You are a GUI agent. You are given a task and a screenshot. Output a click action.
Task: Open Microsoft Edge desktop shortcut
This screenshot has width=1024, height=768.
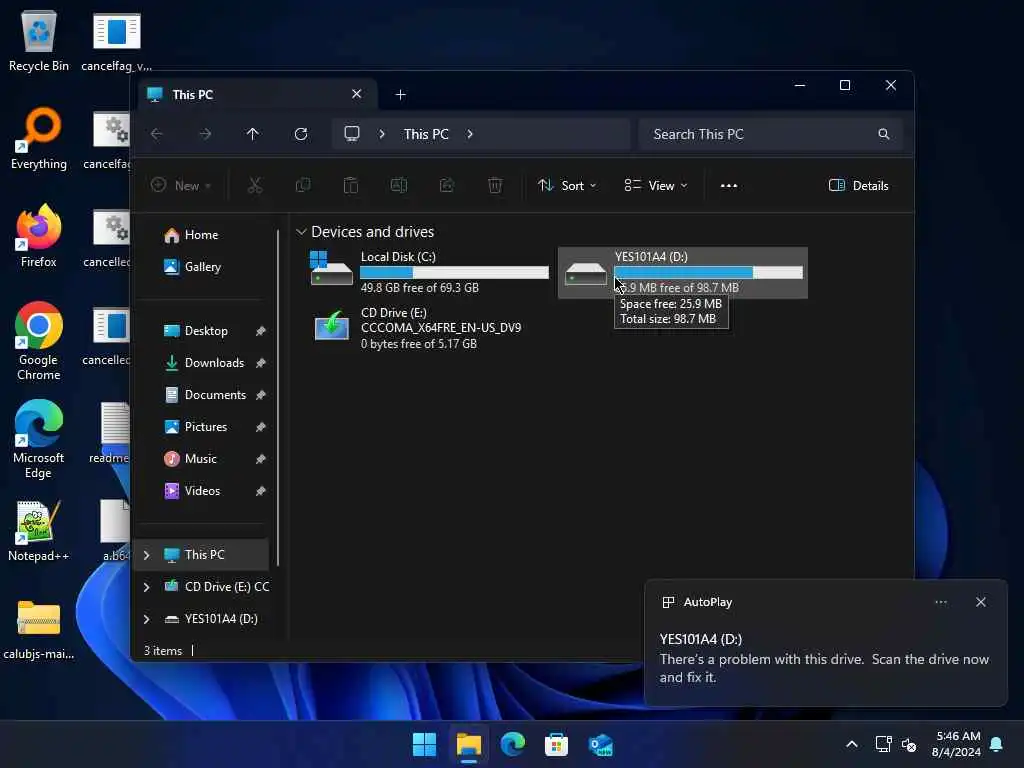pyautogui.click(x=39, y=439)
